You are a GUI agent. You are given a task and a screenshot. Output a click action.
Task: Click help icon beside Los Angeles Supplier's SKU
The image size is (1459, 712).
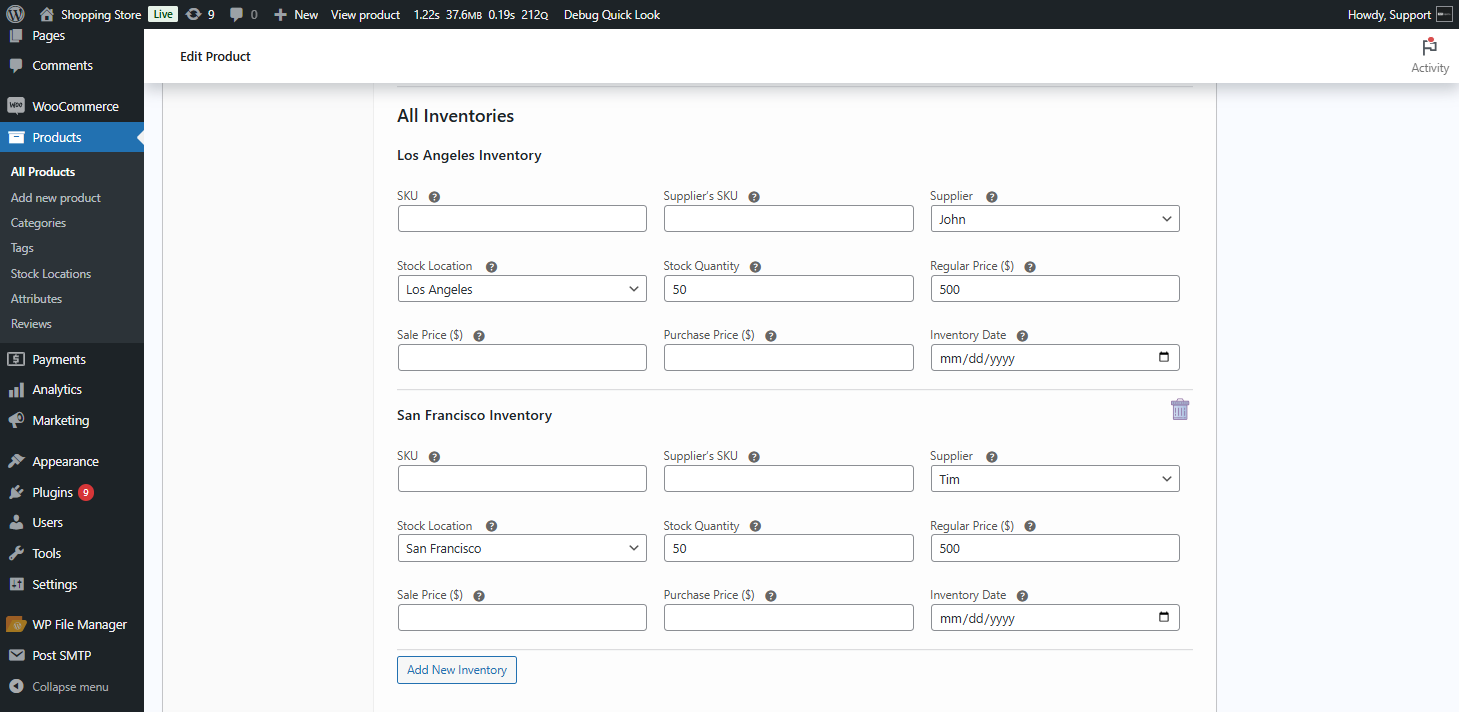click(754, 197)
